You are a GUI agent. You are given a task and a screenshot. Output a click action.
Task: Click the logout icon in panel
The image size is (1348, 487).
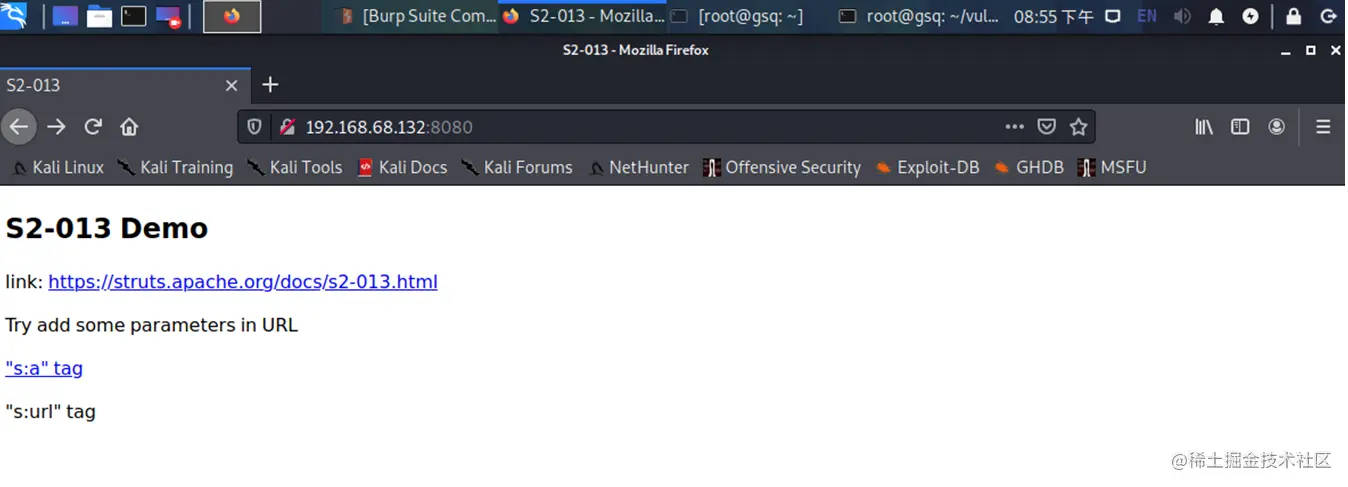click(x=1328, y=16)
